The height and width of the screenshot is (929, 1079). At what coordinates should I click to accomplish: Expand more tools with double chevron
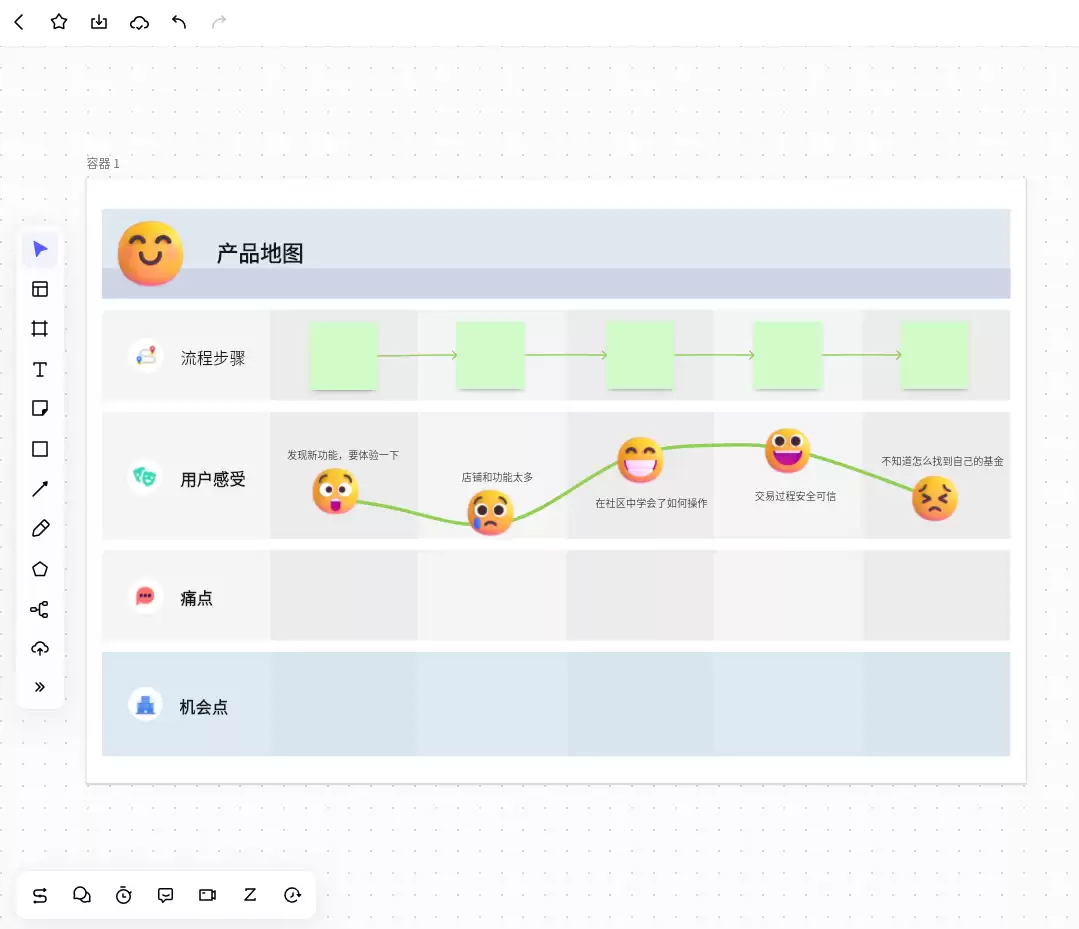[x=40, y=687]
